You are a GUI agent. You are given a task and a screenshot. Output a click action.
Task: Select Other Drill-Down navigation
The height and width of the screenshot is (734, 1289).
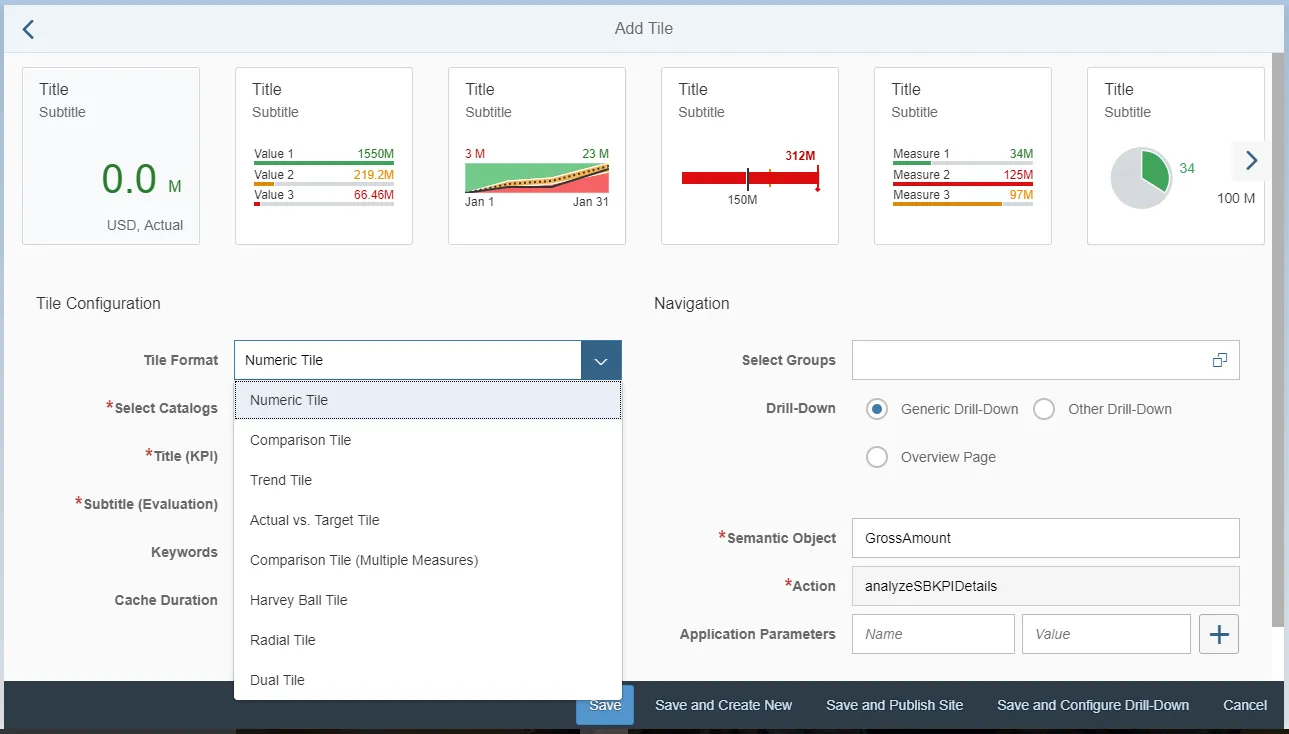tap(1043, 409)
